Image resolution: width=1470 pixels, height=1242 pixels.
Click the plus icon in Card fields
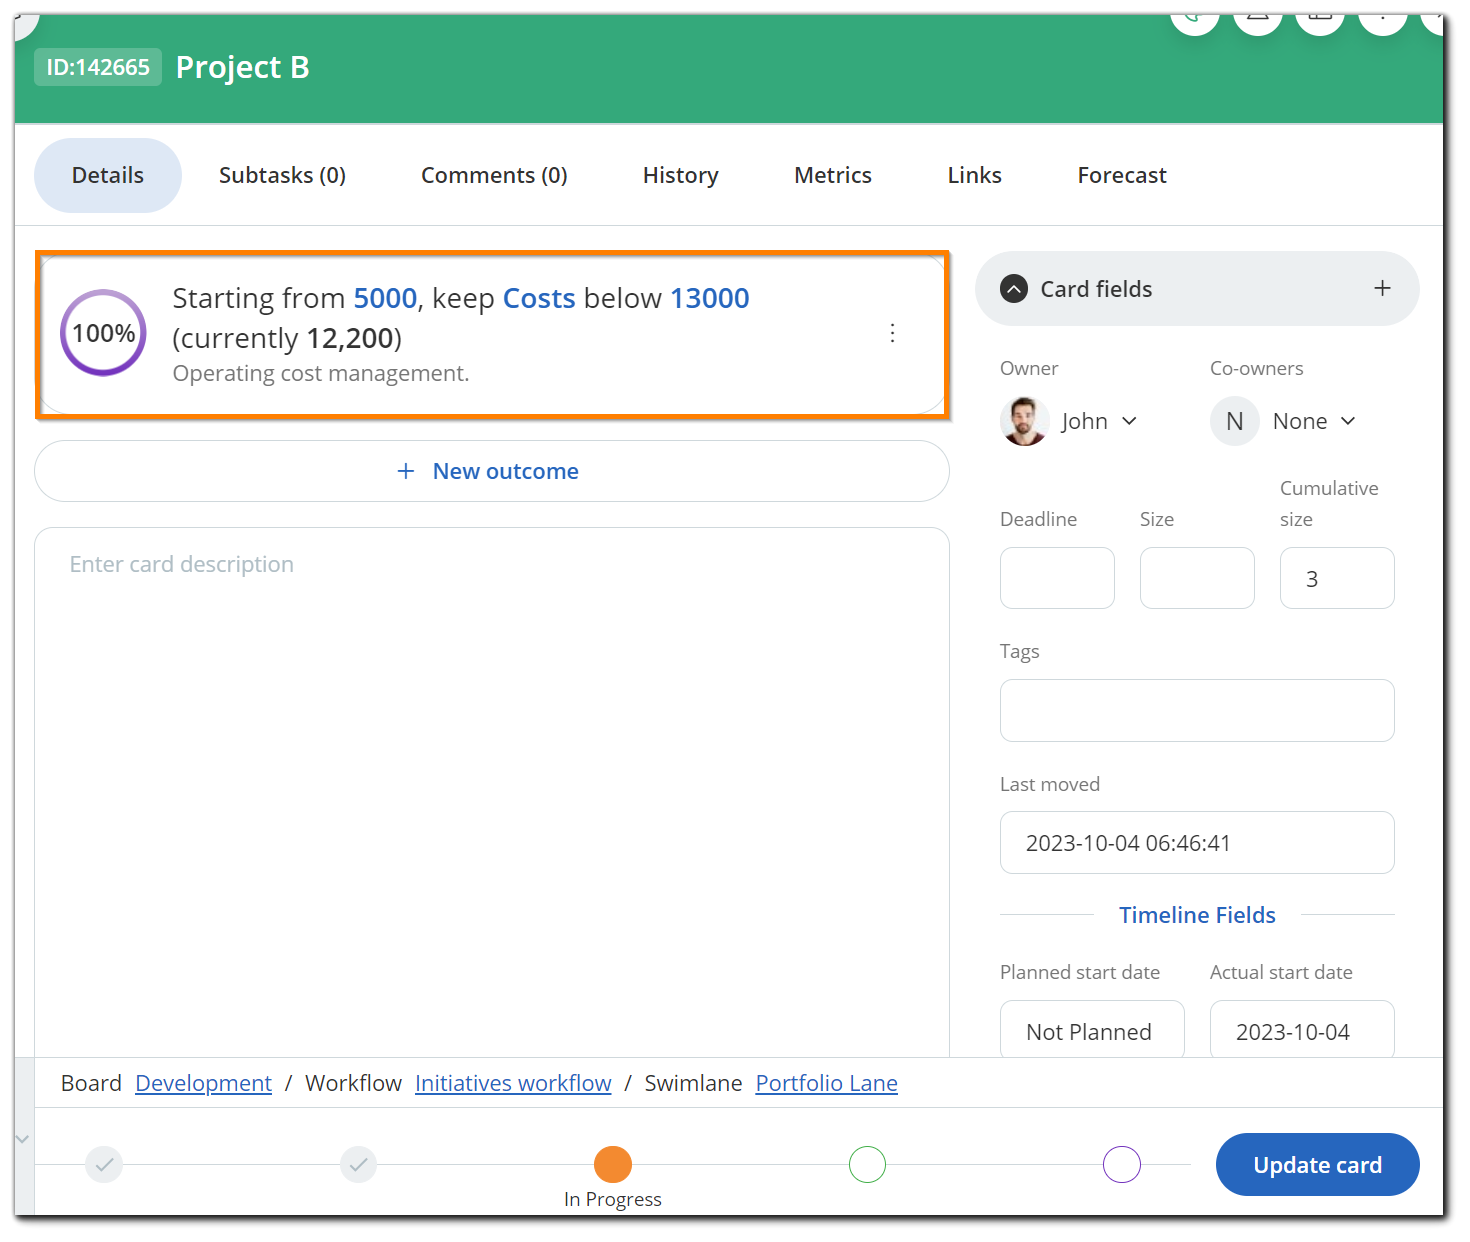(1382, 288)
